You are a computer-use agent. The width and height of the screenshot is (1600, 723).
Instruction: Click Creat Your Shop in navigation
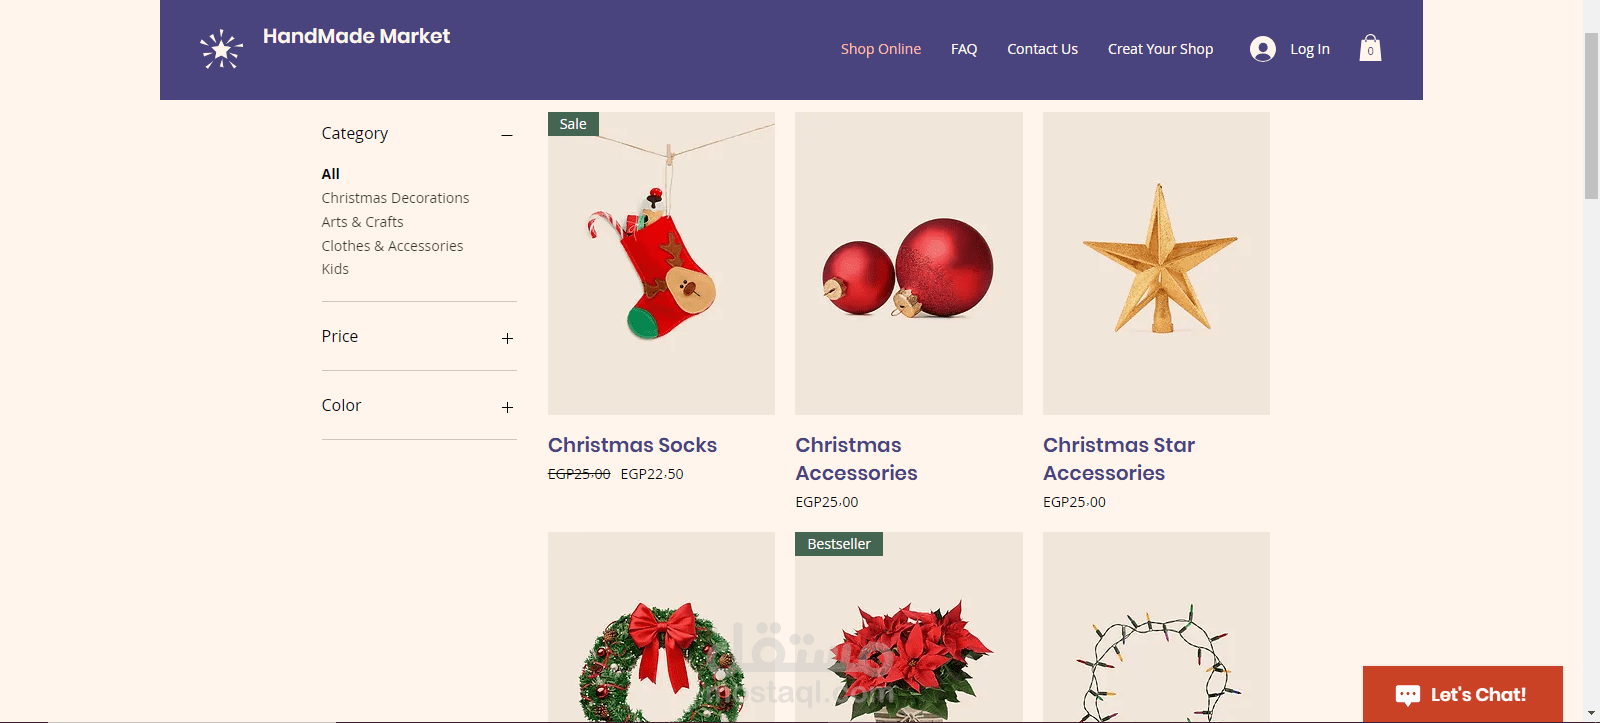click(1160, 49)
